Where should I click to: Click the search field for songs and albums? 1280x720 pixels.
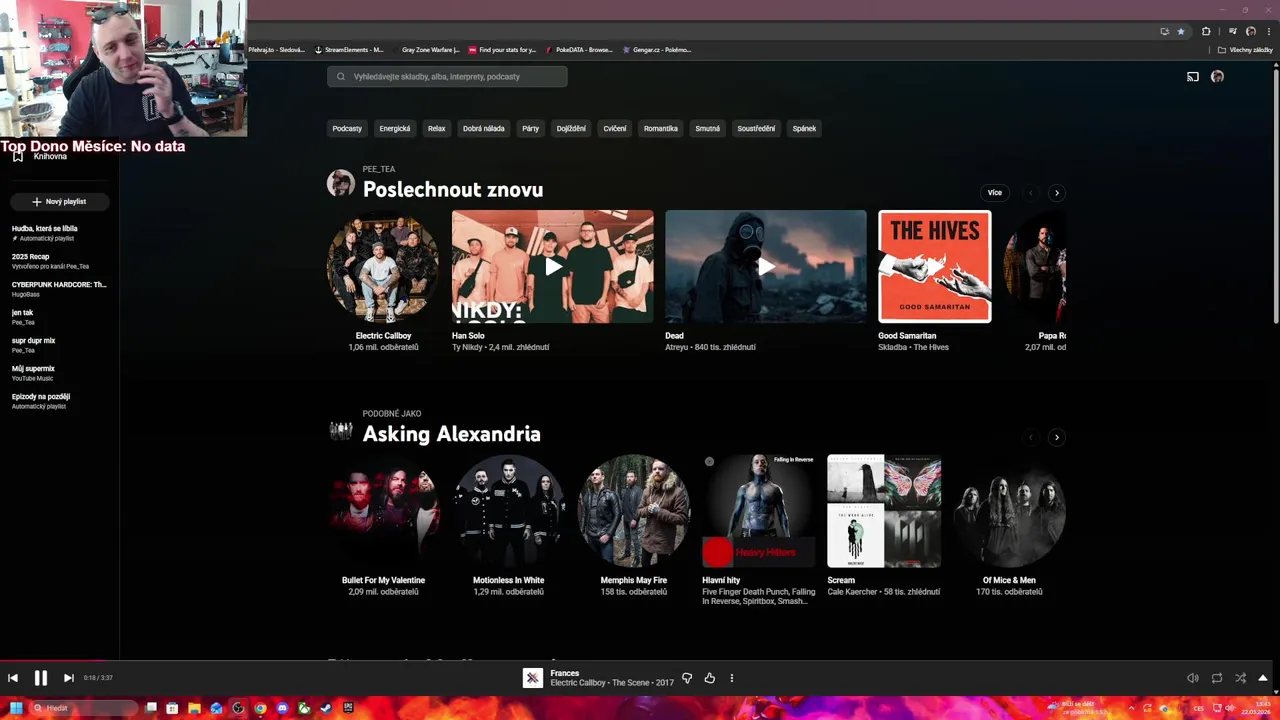tap(447, 76)
